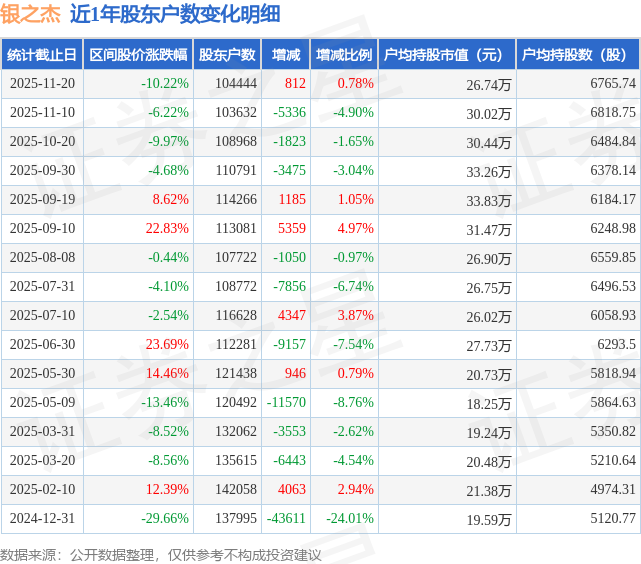Select the date cell 2025-11-10
This screenshot has width=641, height=564.
pyautogui.click(x=43, y=112)
